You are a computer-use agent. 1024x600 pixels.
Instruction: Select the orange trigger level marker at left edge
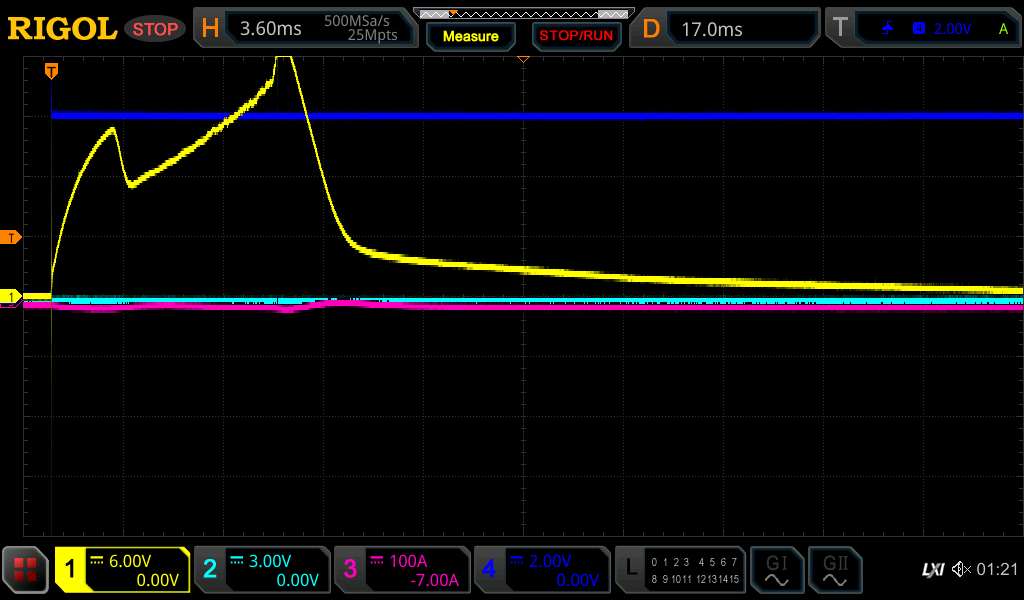tap(11, 237)
